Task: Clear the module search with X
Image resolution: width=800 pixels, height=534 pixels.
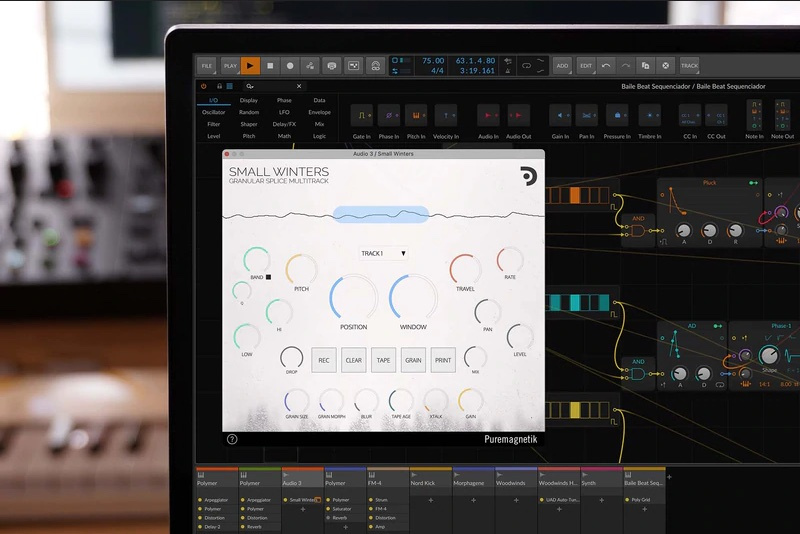Action: point(299,86)
